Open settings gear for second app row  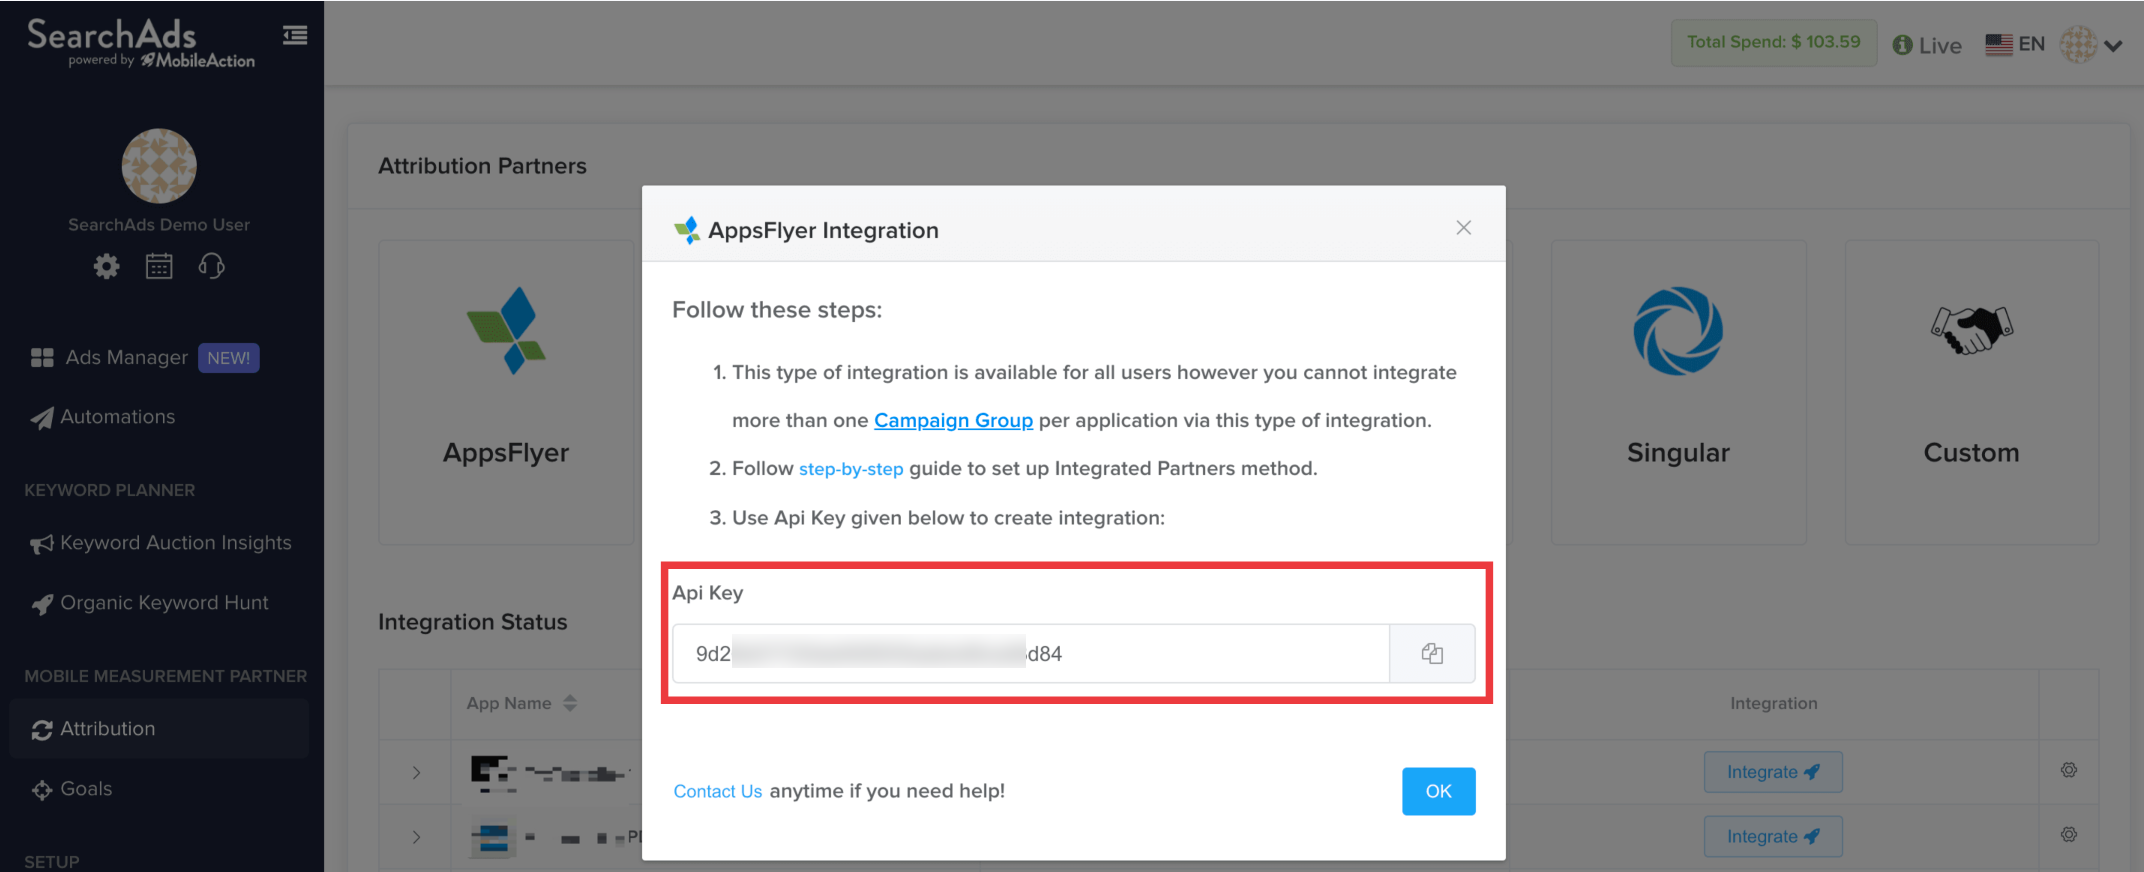[x=2068, y=835]
